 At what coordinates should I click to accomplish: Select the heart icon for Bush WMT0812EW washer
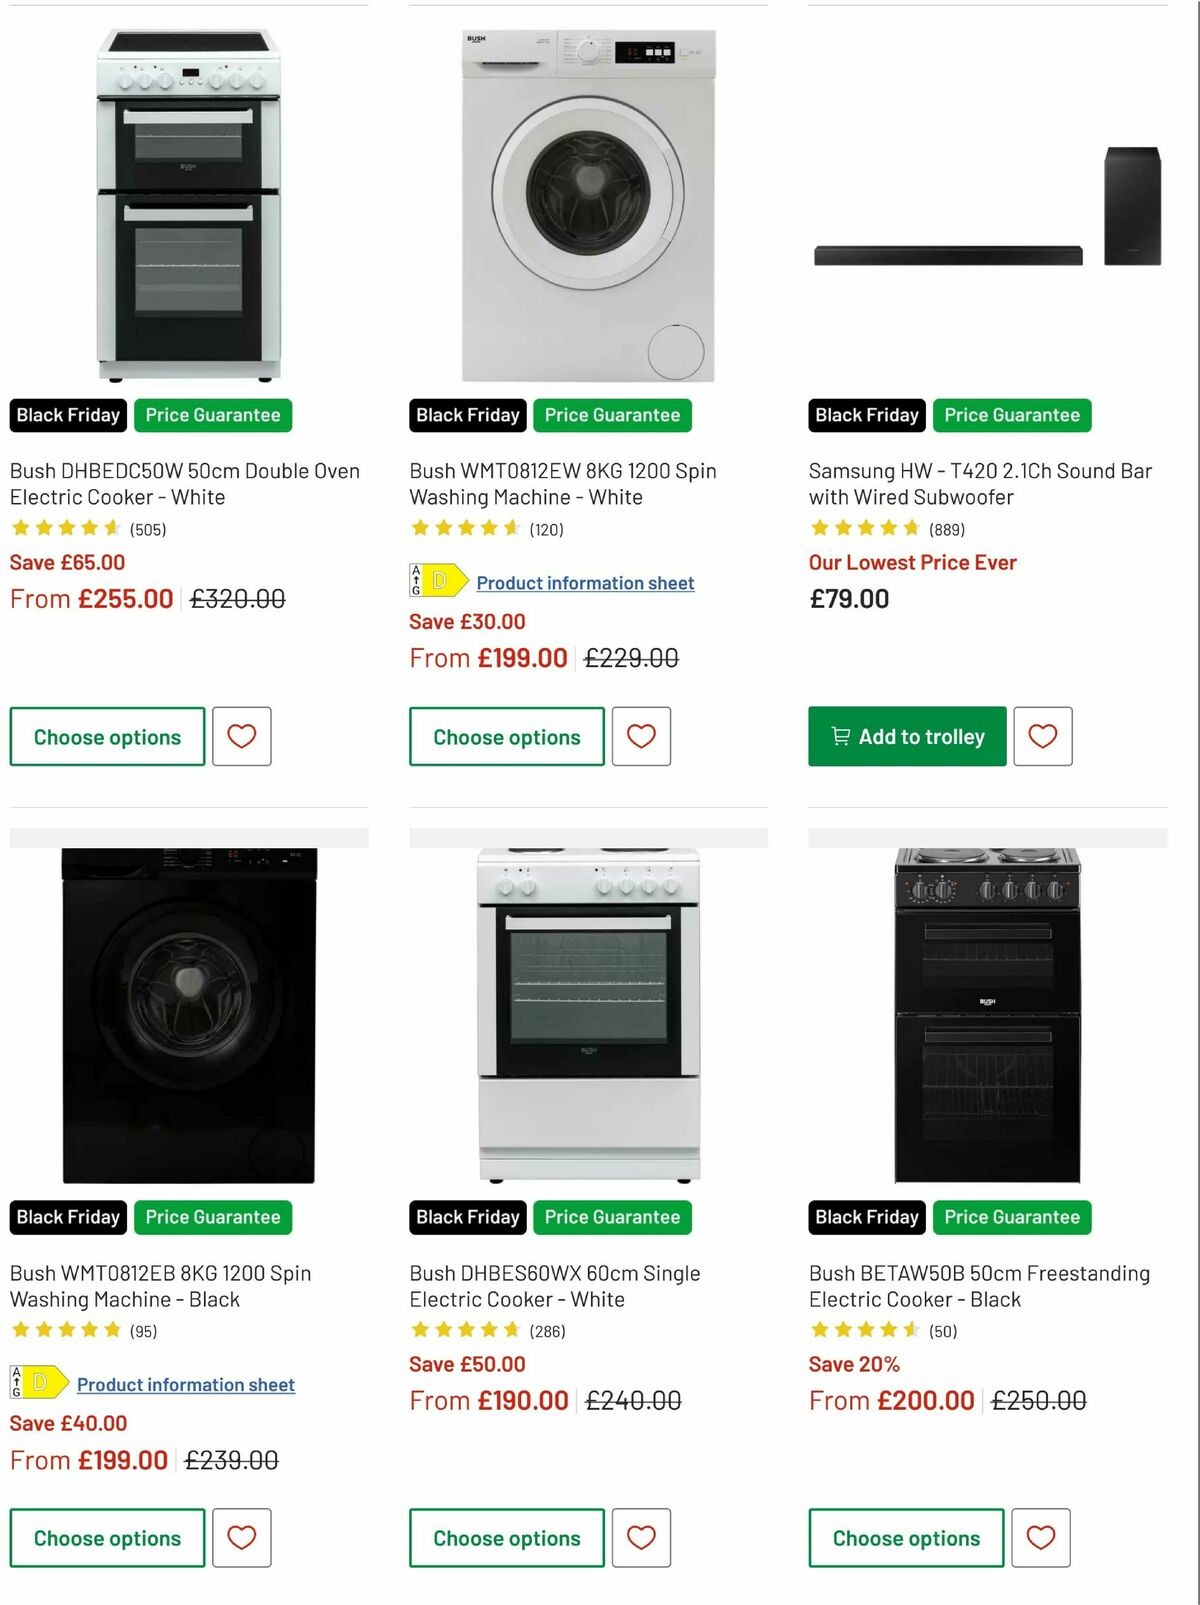(x=641, y=737)
